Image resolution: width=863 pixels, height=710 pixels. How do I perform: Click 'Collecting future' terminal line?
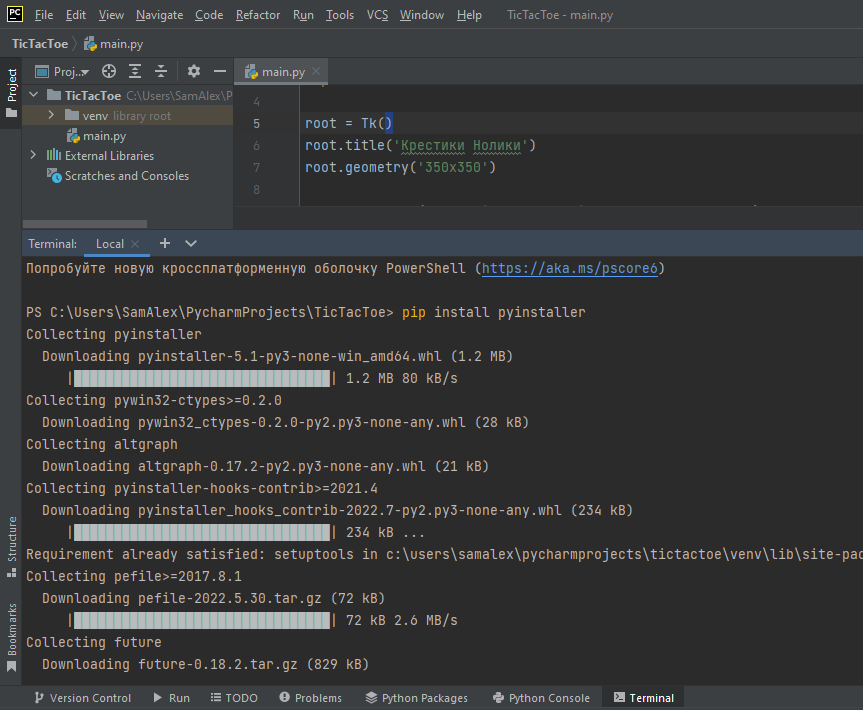pyautogui.click(x=94, y=643)
